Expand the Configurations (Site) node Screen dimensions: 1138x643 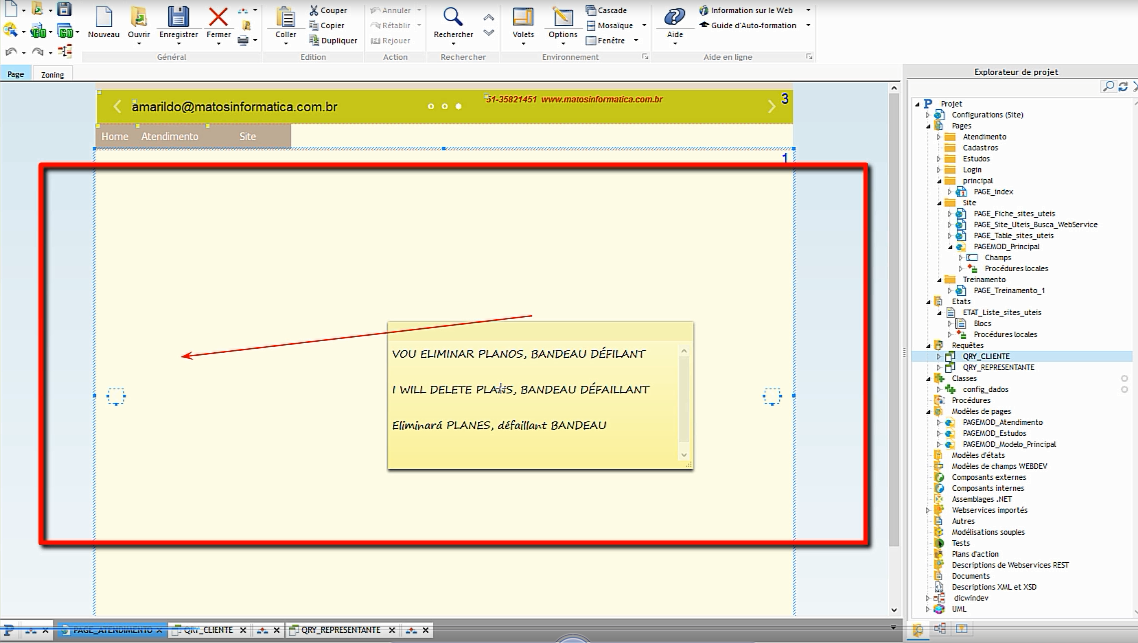click(x=927, y=115)
